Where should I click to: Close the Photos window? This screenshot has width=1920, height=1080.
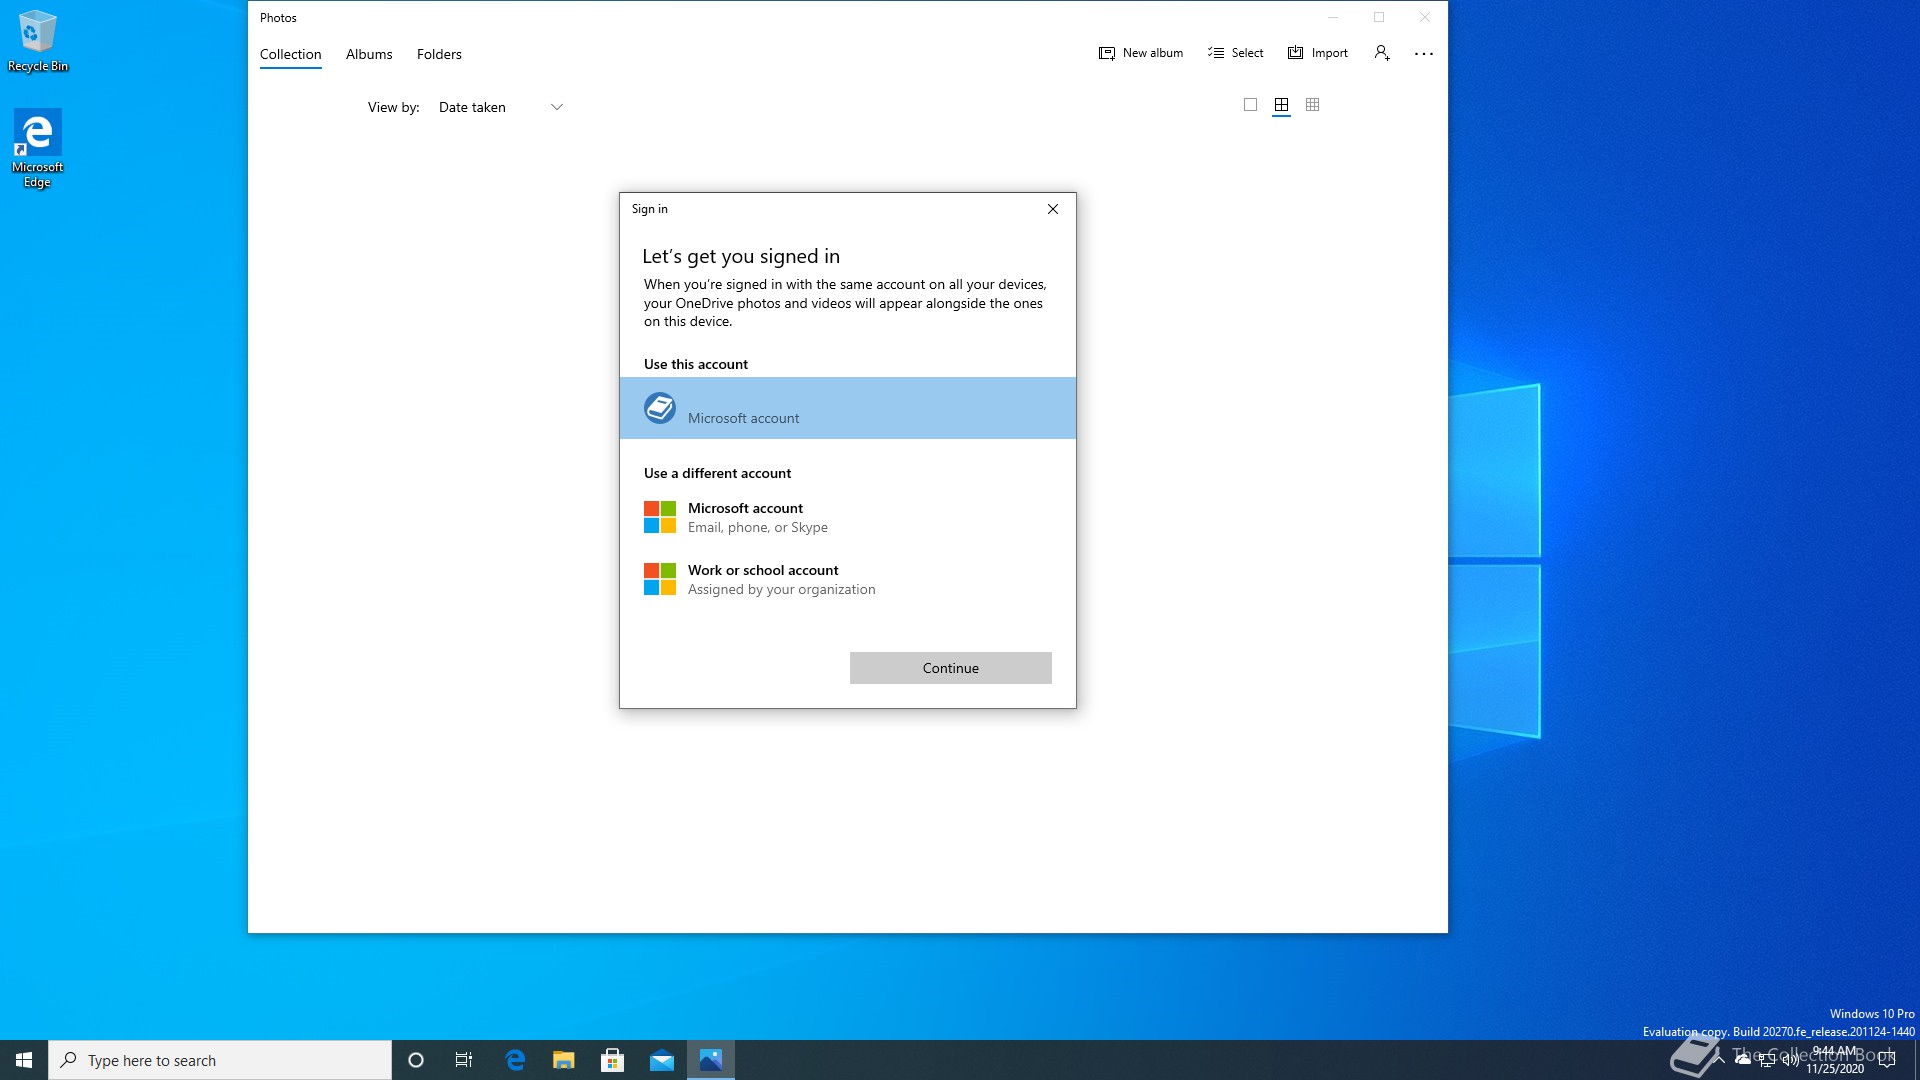click(x=1425, y=17)
